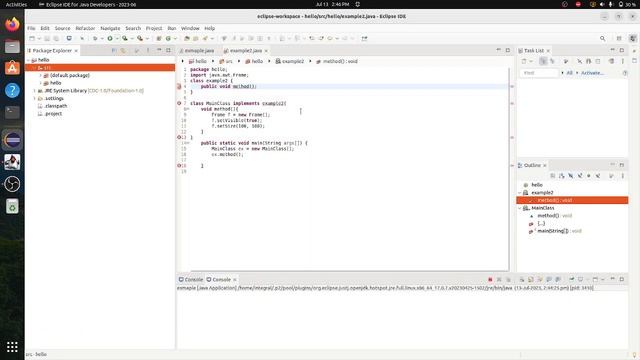Click the Task List View Menu dots

point(623,61)
